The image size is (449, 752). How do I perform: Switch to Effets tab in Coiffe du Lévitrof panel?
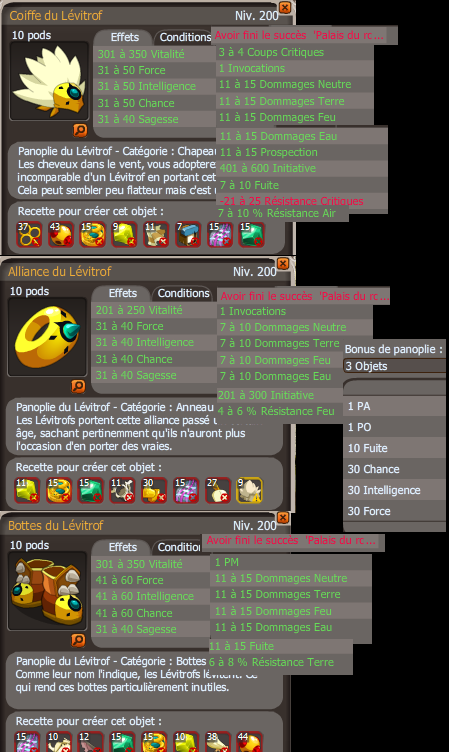pyautogui.click(x=124, y=37)
